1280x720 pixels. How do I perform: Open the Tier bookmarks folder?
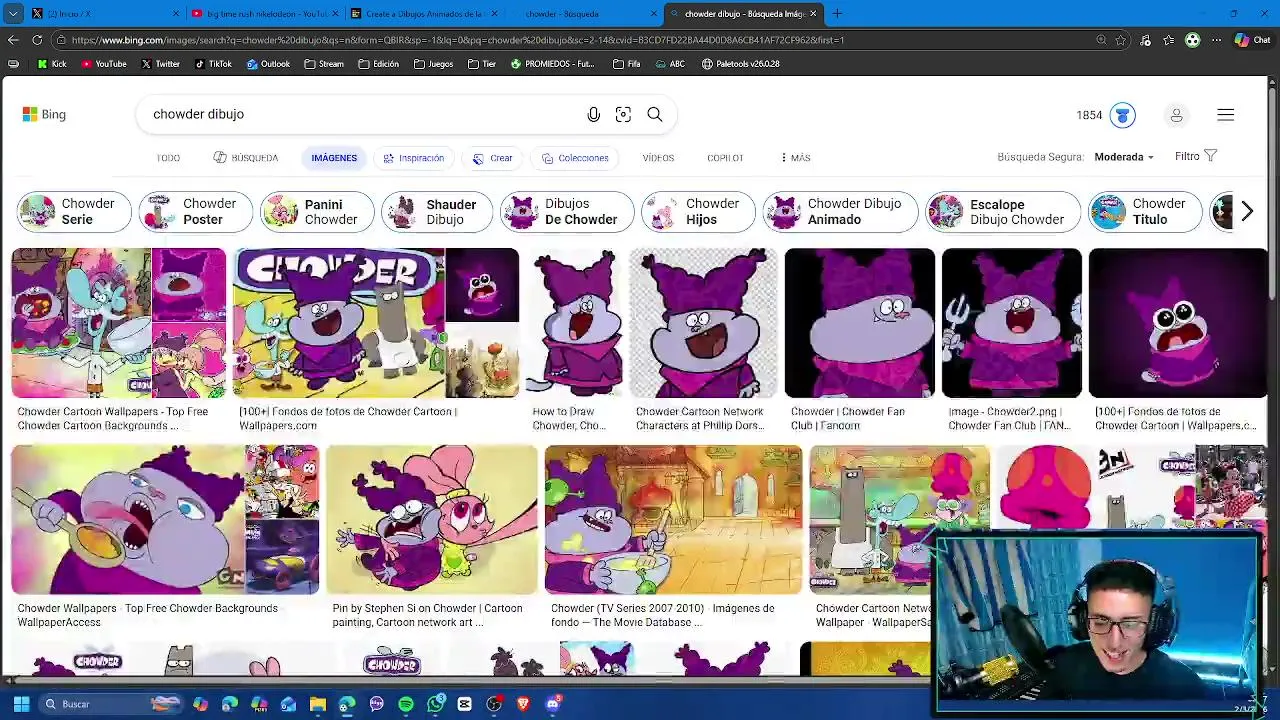482,64
